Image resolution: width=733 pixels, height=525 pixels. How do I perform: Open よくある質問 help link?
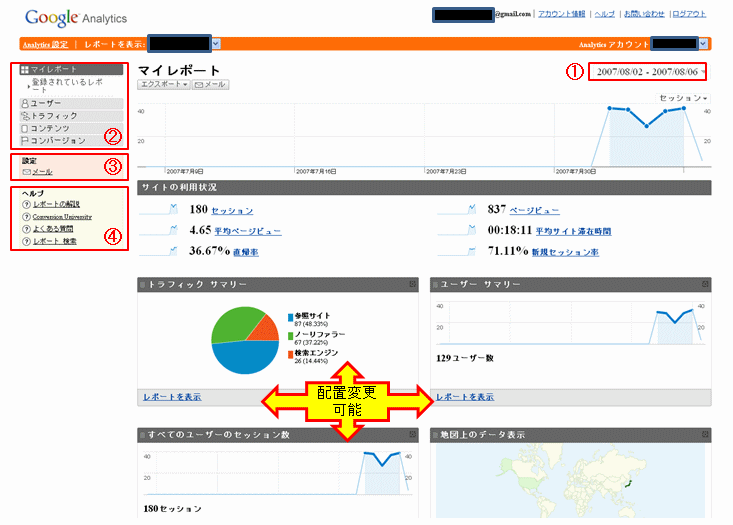pos(53,229)
